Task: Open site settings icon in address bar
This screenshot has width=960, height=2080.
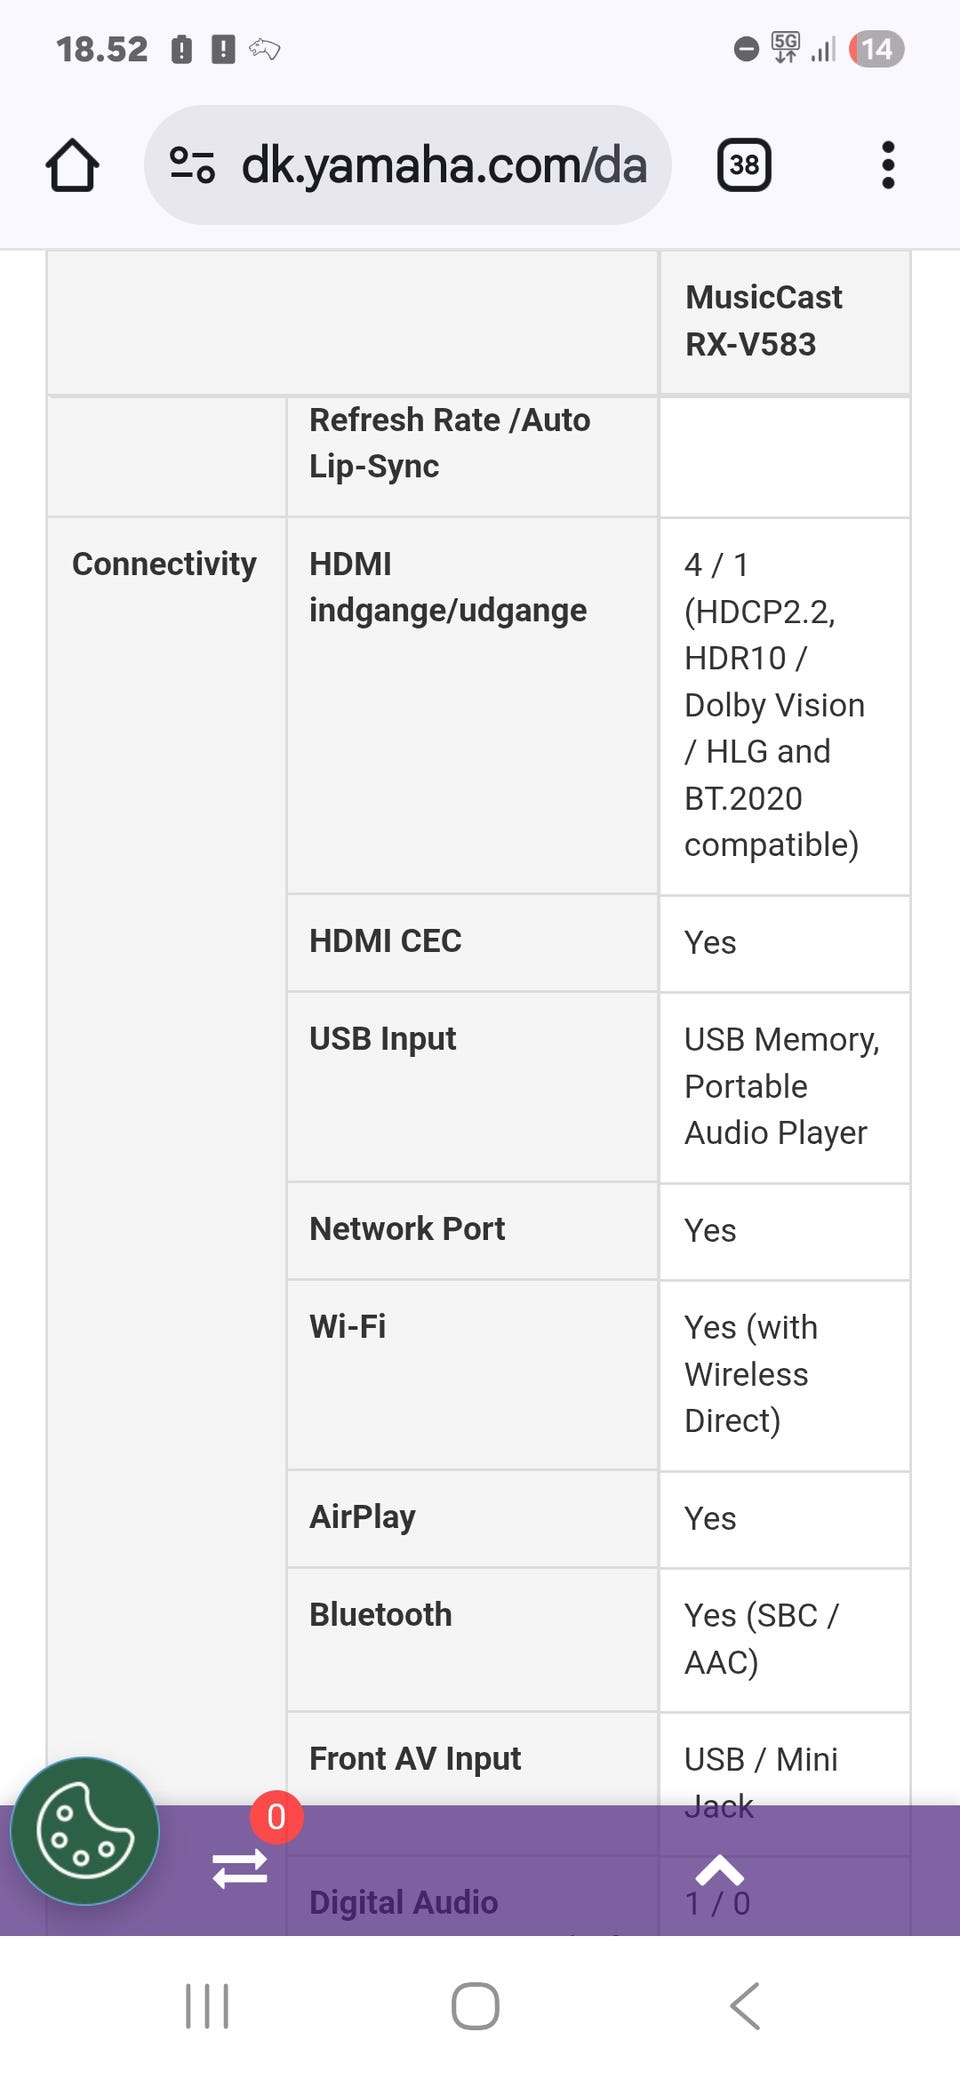Action: coord(192,165)
